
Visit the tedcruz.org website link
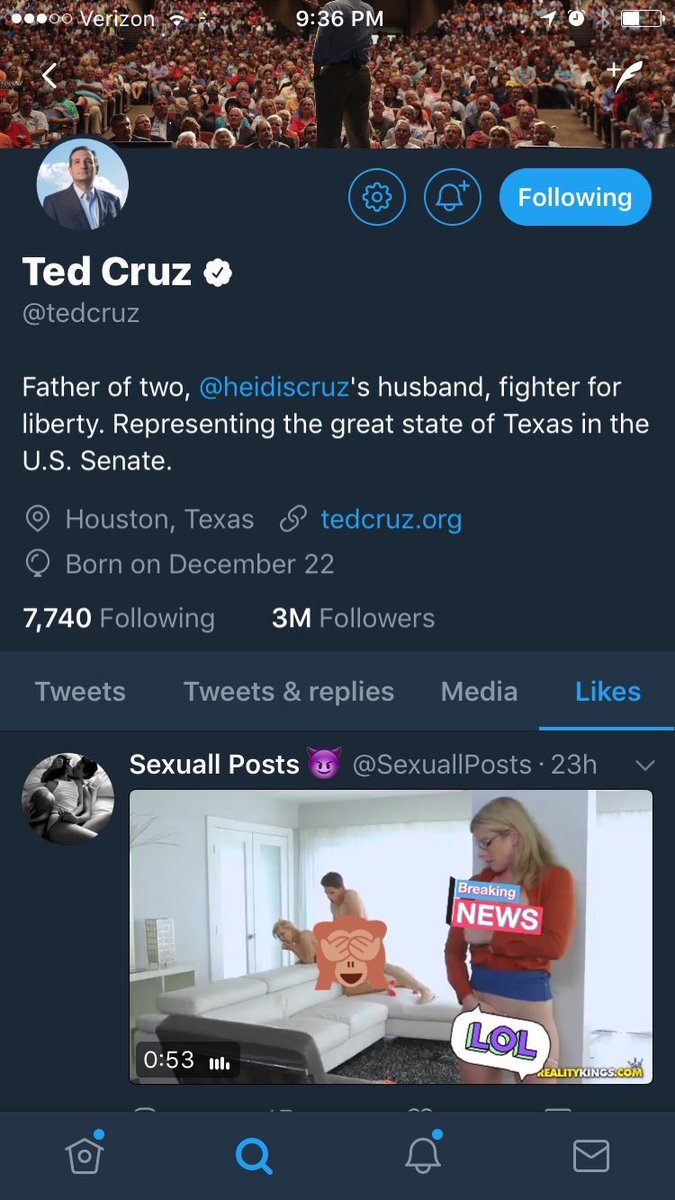click(x=391, y=520)
